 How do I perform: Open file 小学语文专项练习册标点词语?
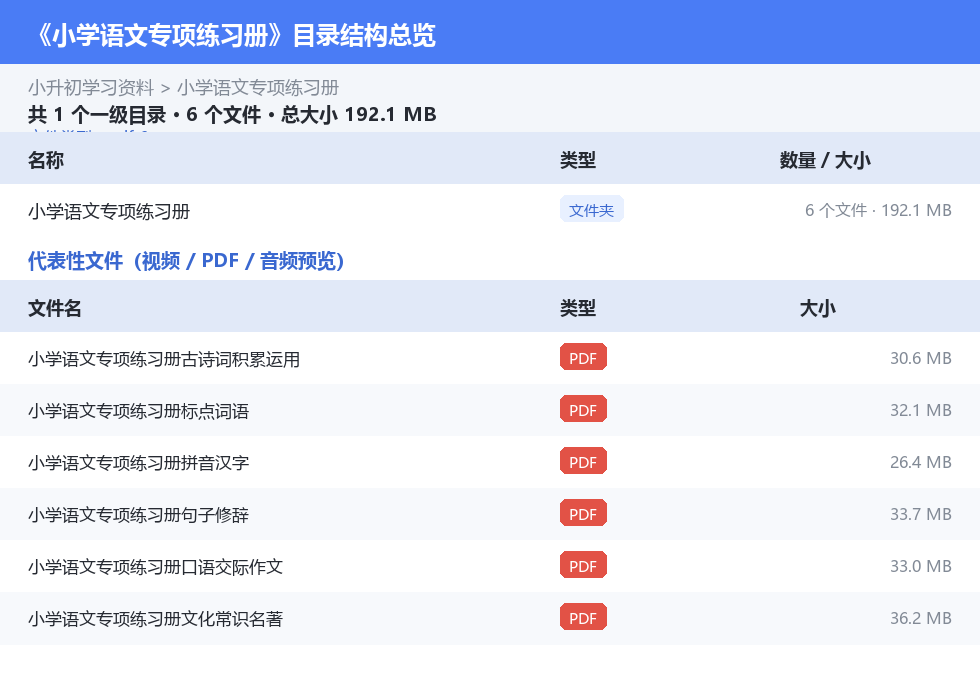click(138, 411)
